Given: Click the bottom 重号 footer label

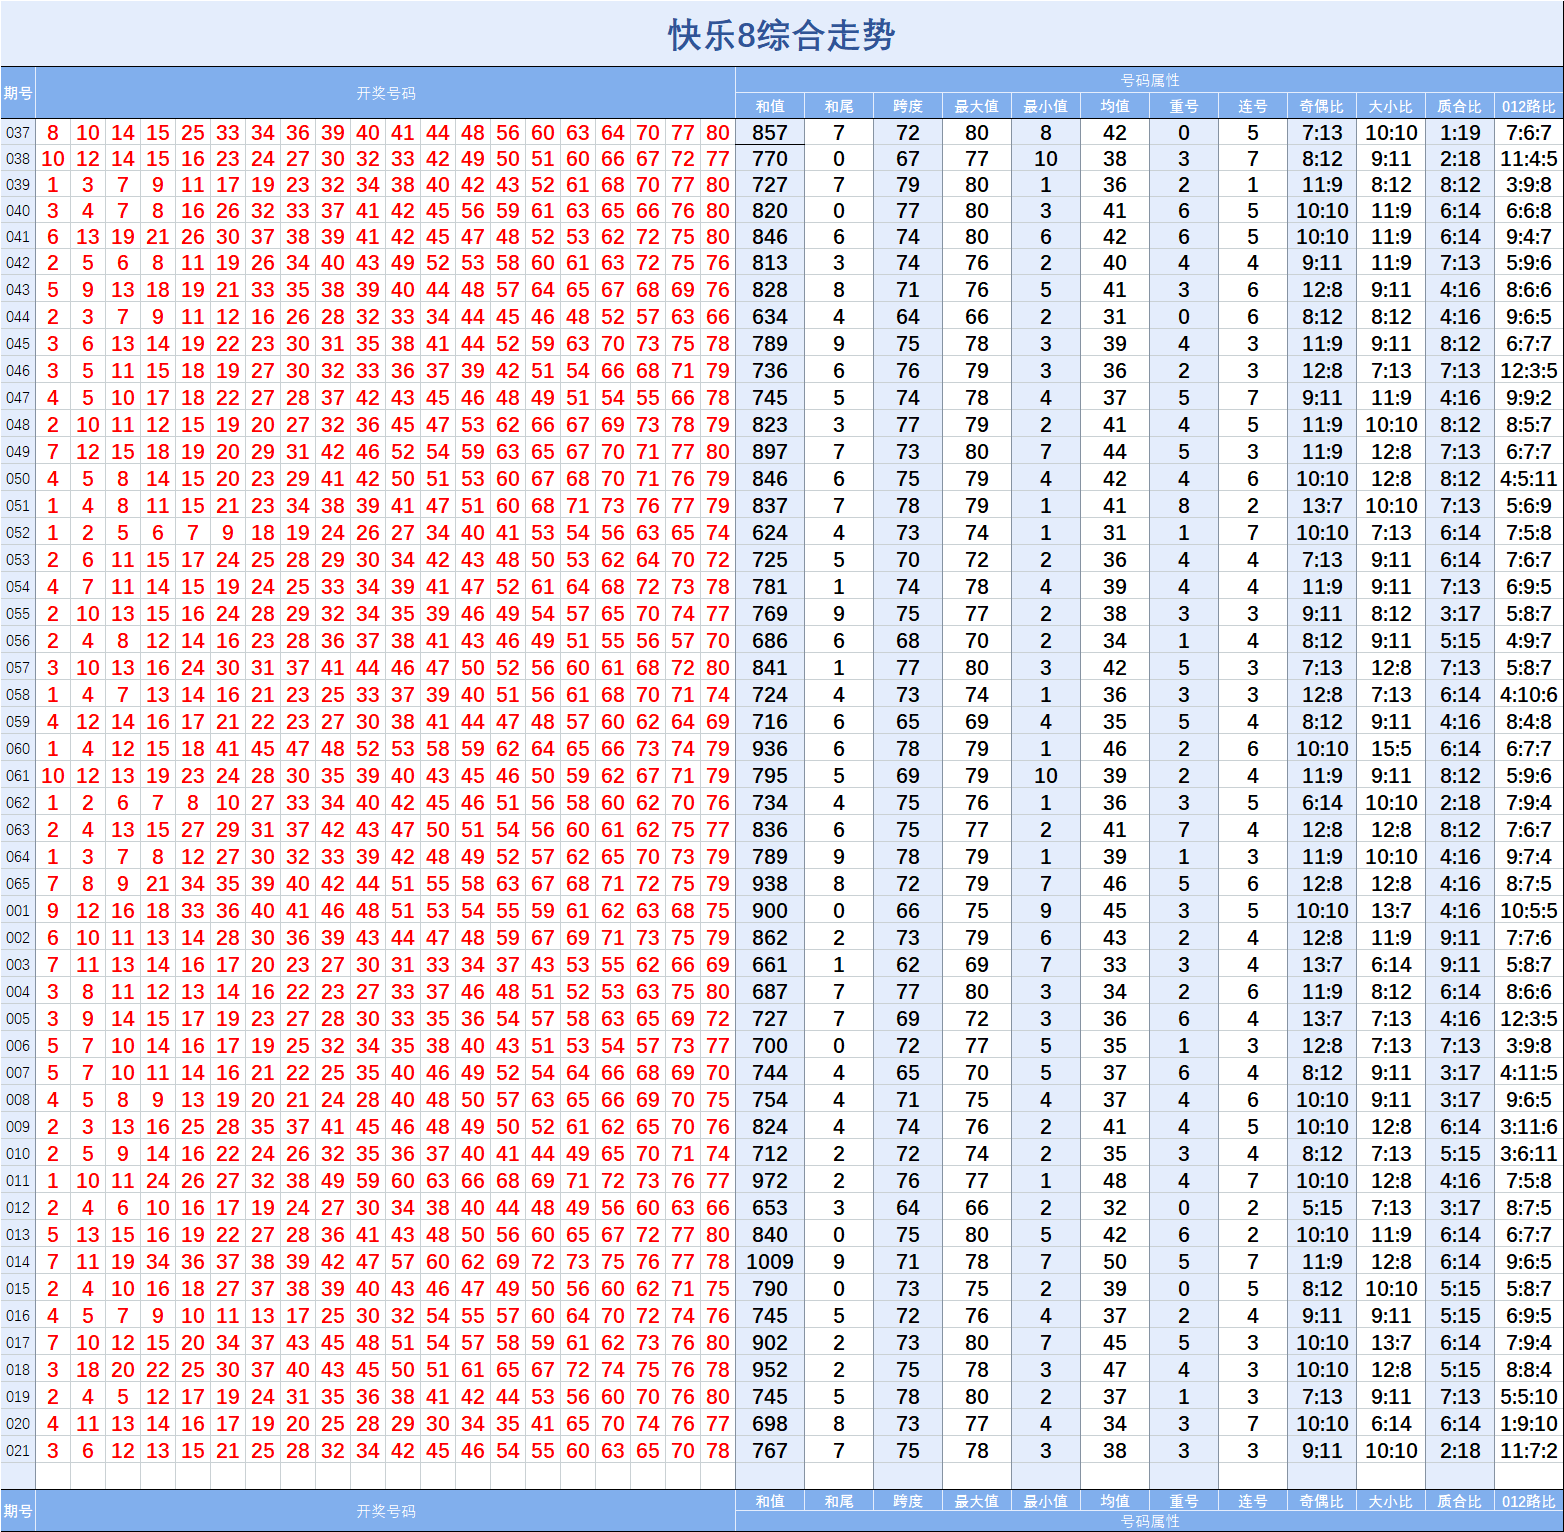Looking at the screenshot, I should click(1184, 1501).
